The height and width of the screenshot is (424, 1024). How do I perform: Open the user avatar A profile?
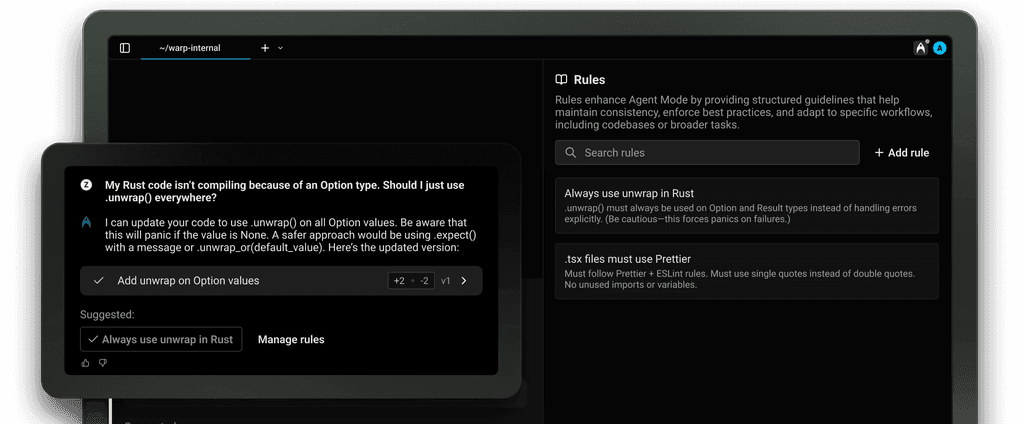(x=940, y=48)
